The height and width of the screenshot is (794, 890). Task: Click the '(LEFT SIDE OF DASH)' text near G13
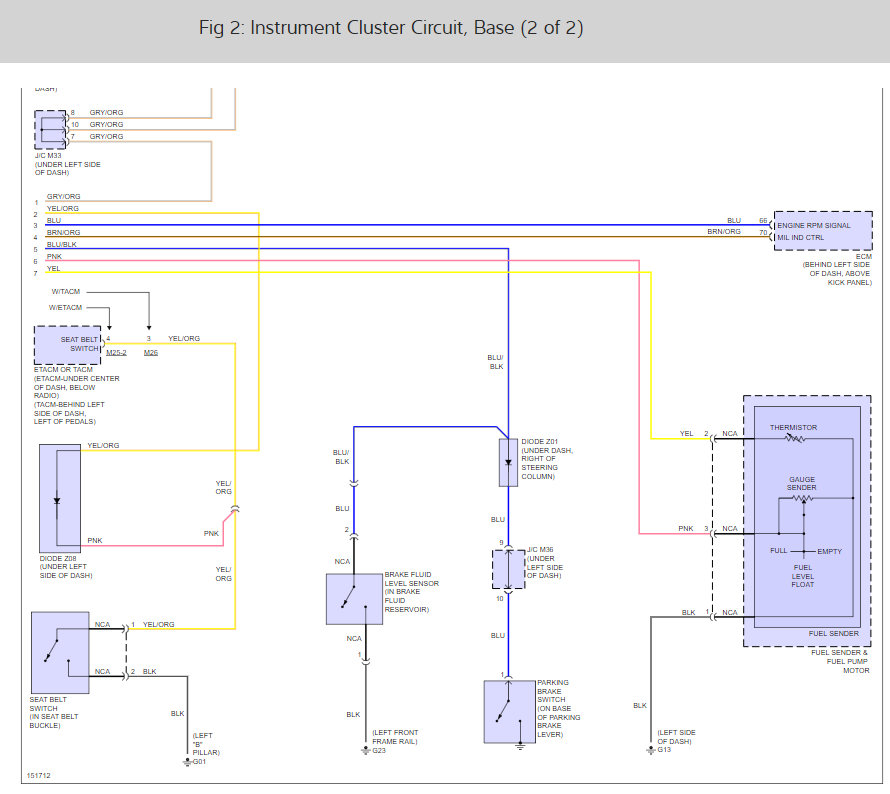click(676, 737)
